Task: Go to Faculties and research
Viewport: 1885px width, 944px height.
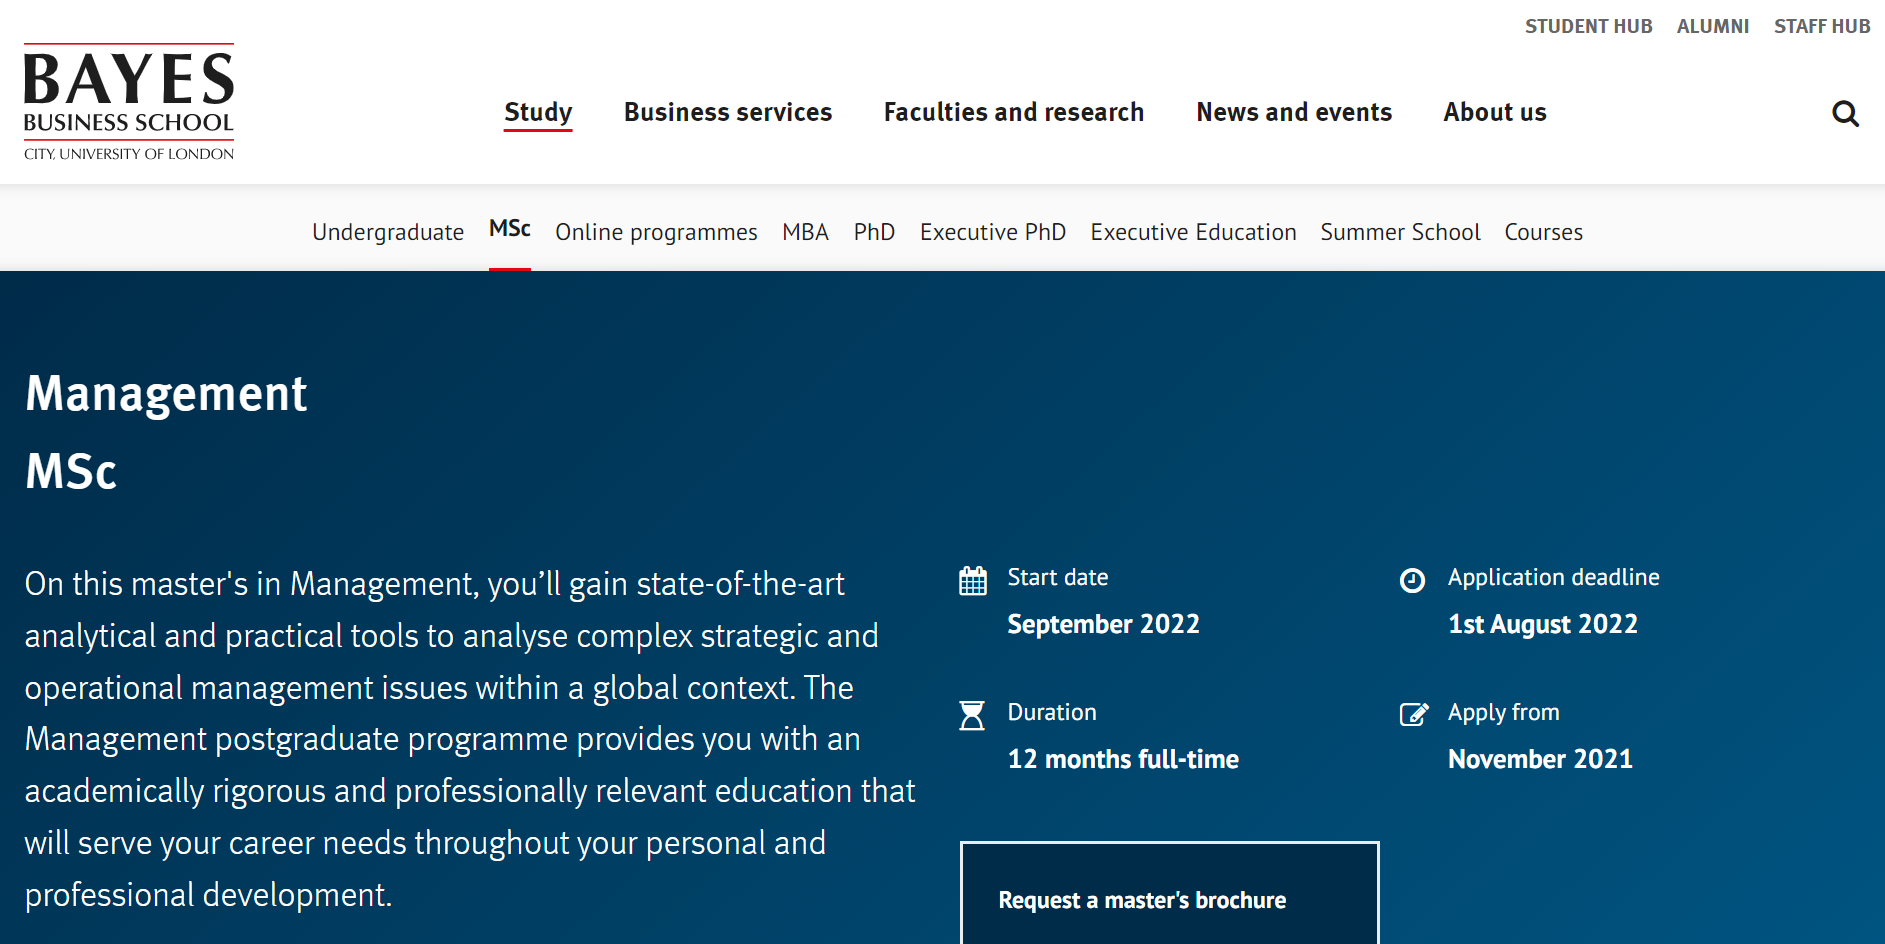Action: point(1013,112)
